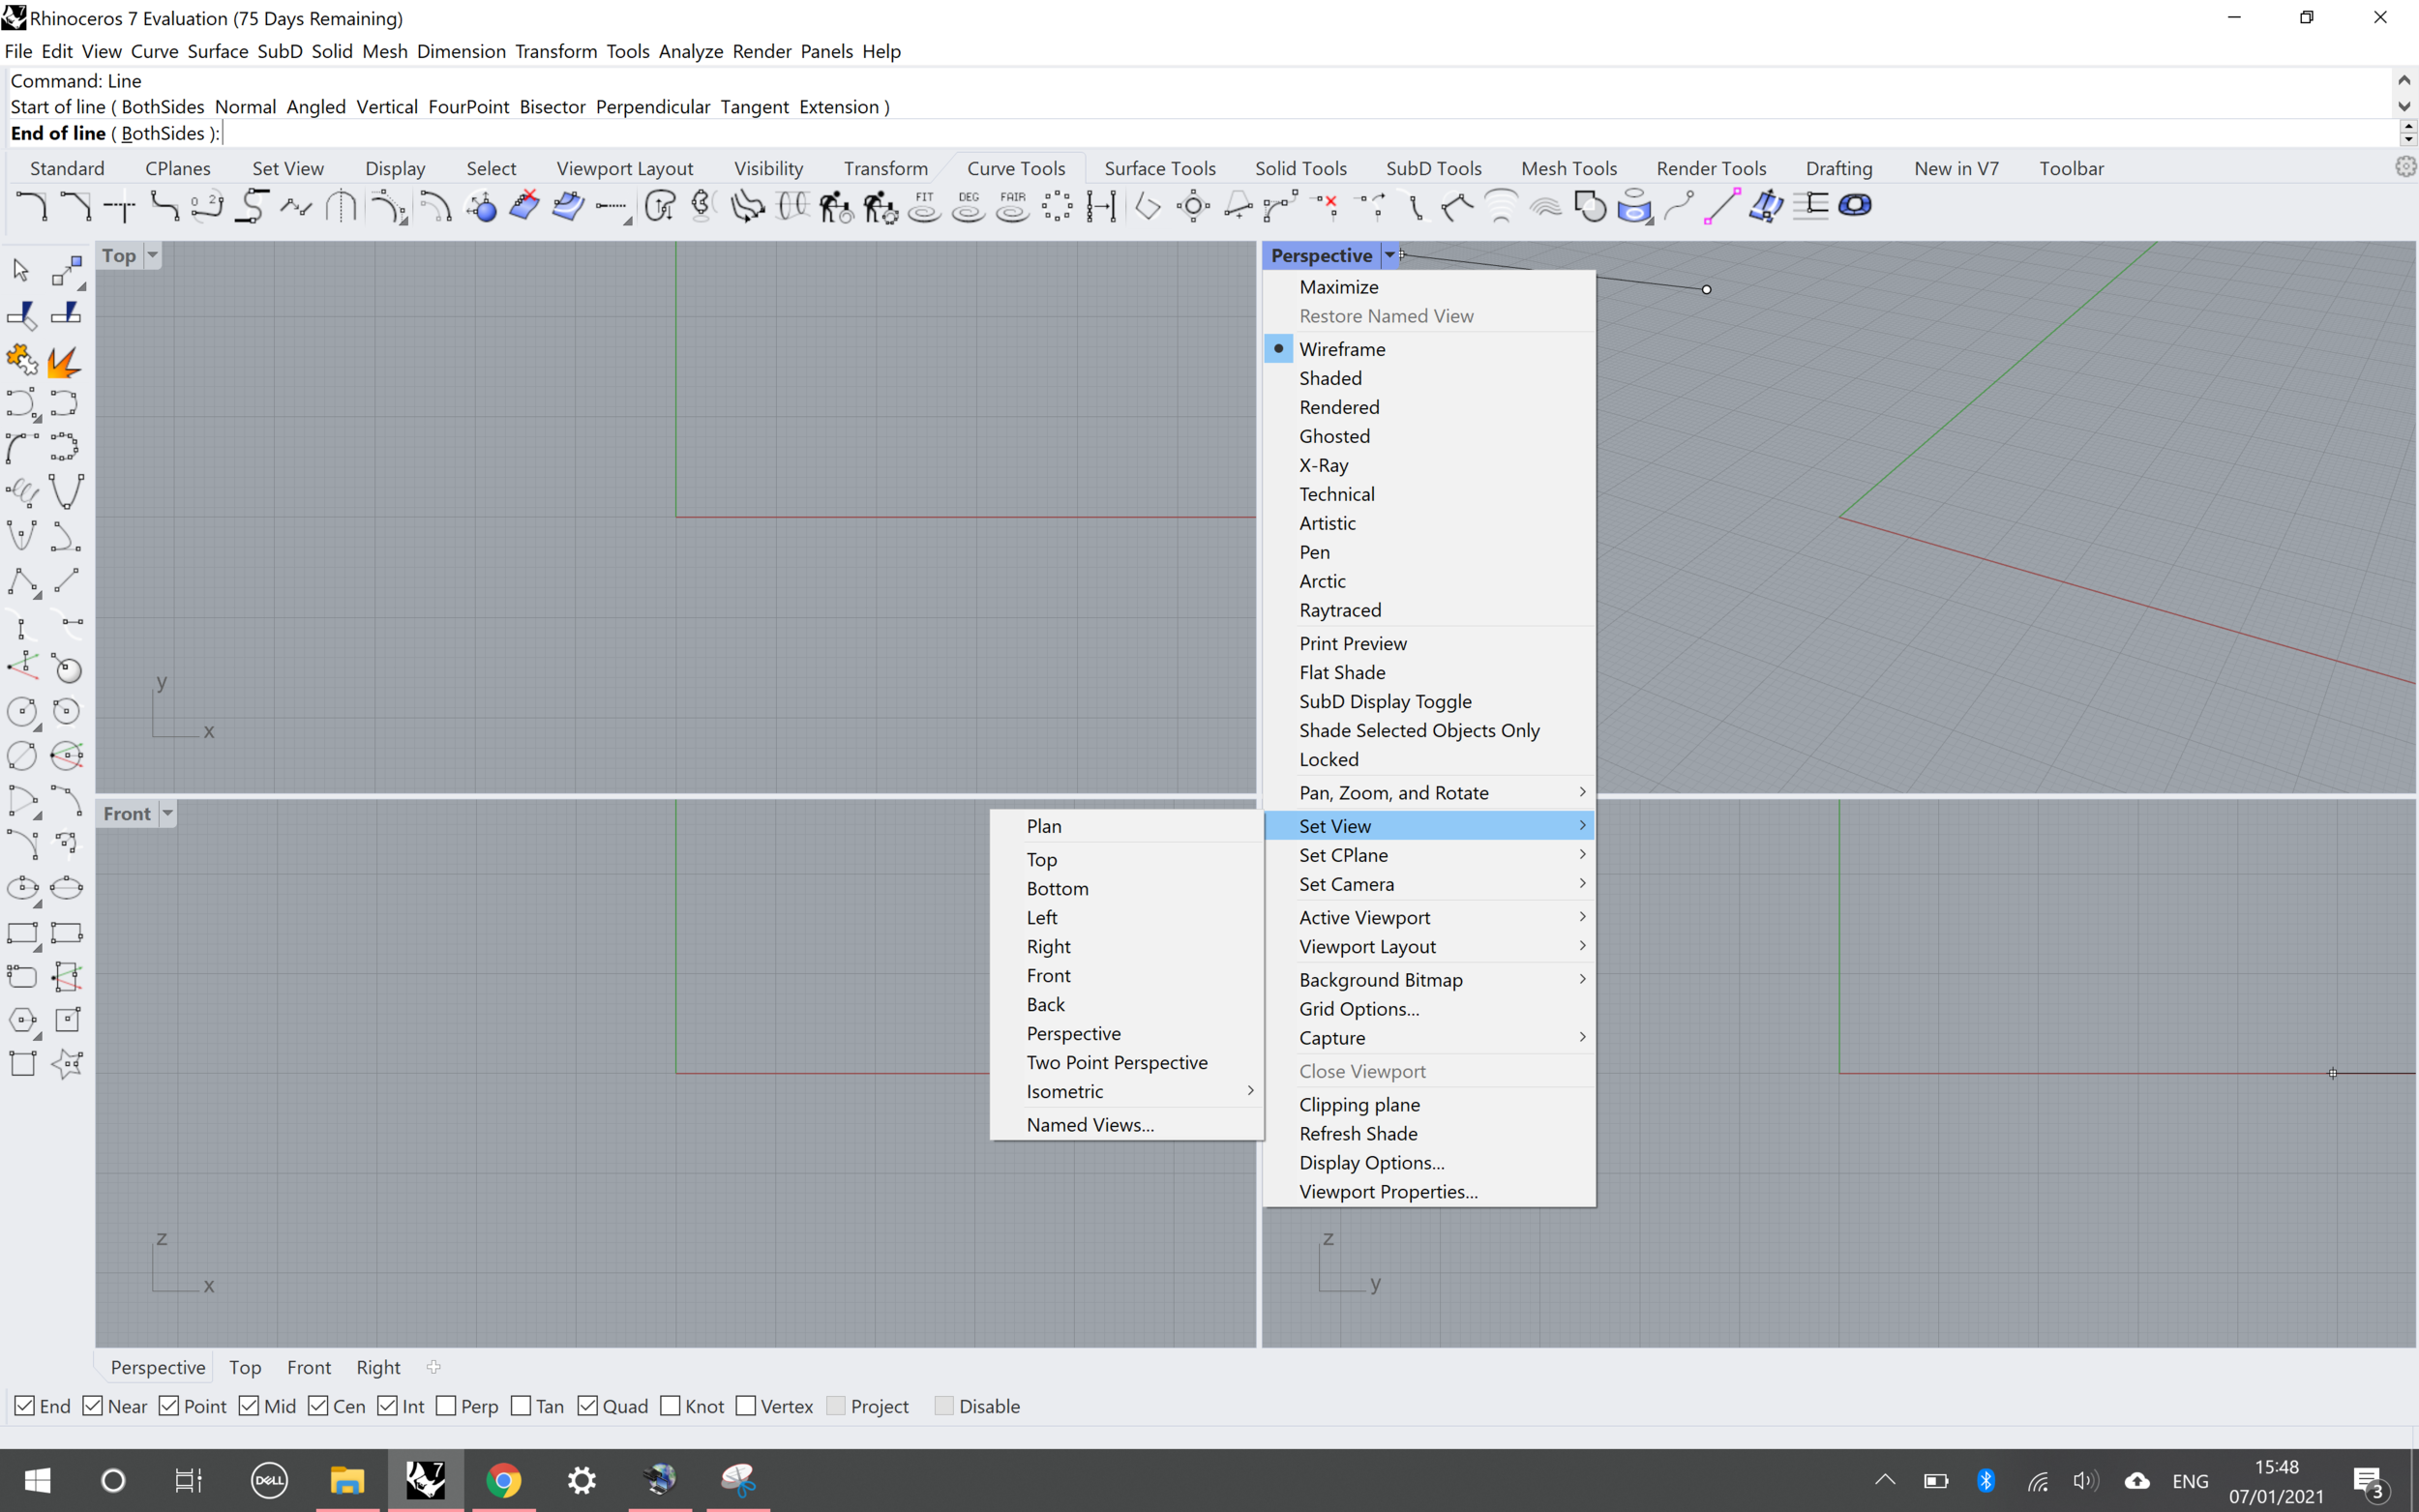Toggle the Mid osnap checkbox
The height and width of the screenshot is (1512, 2419).
pos(249,1406)
